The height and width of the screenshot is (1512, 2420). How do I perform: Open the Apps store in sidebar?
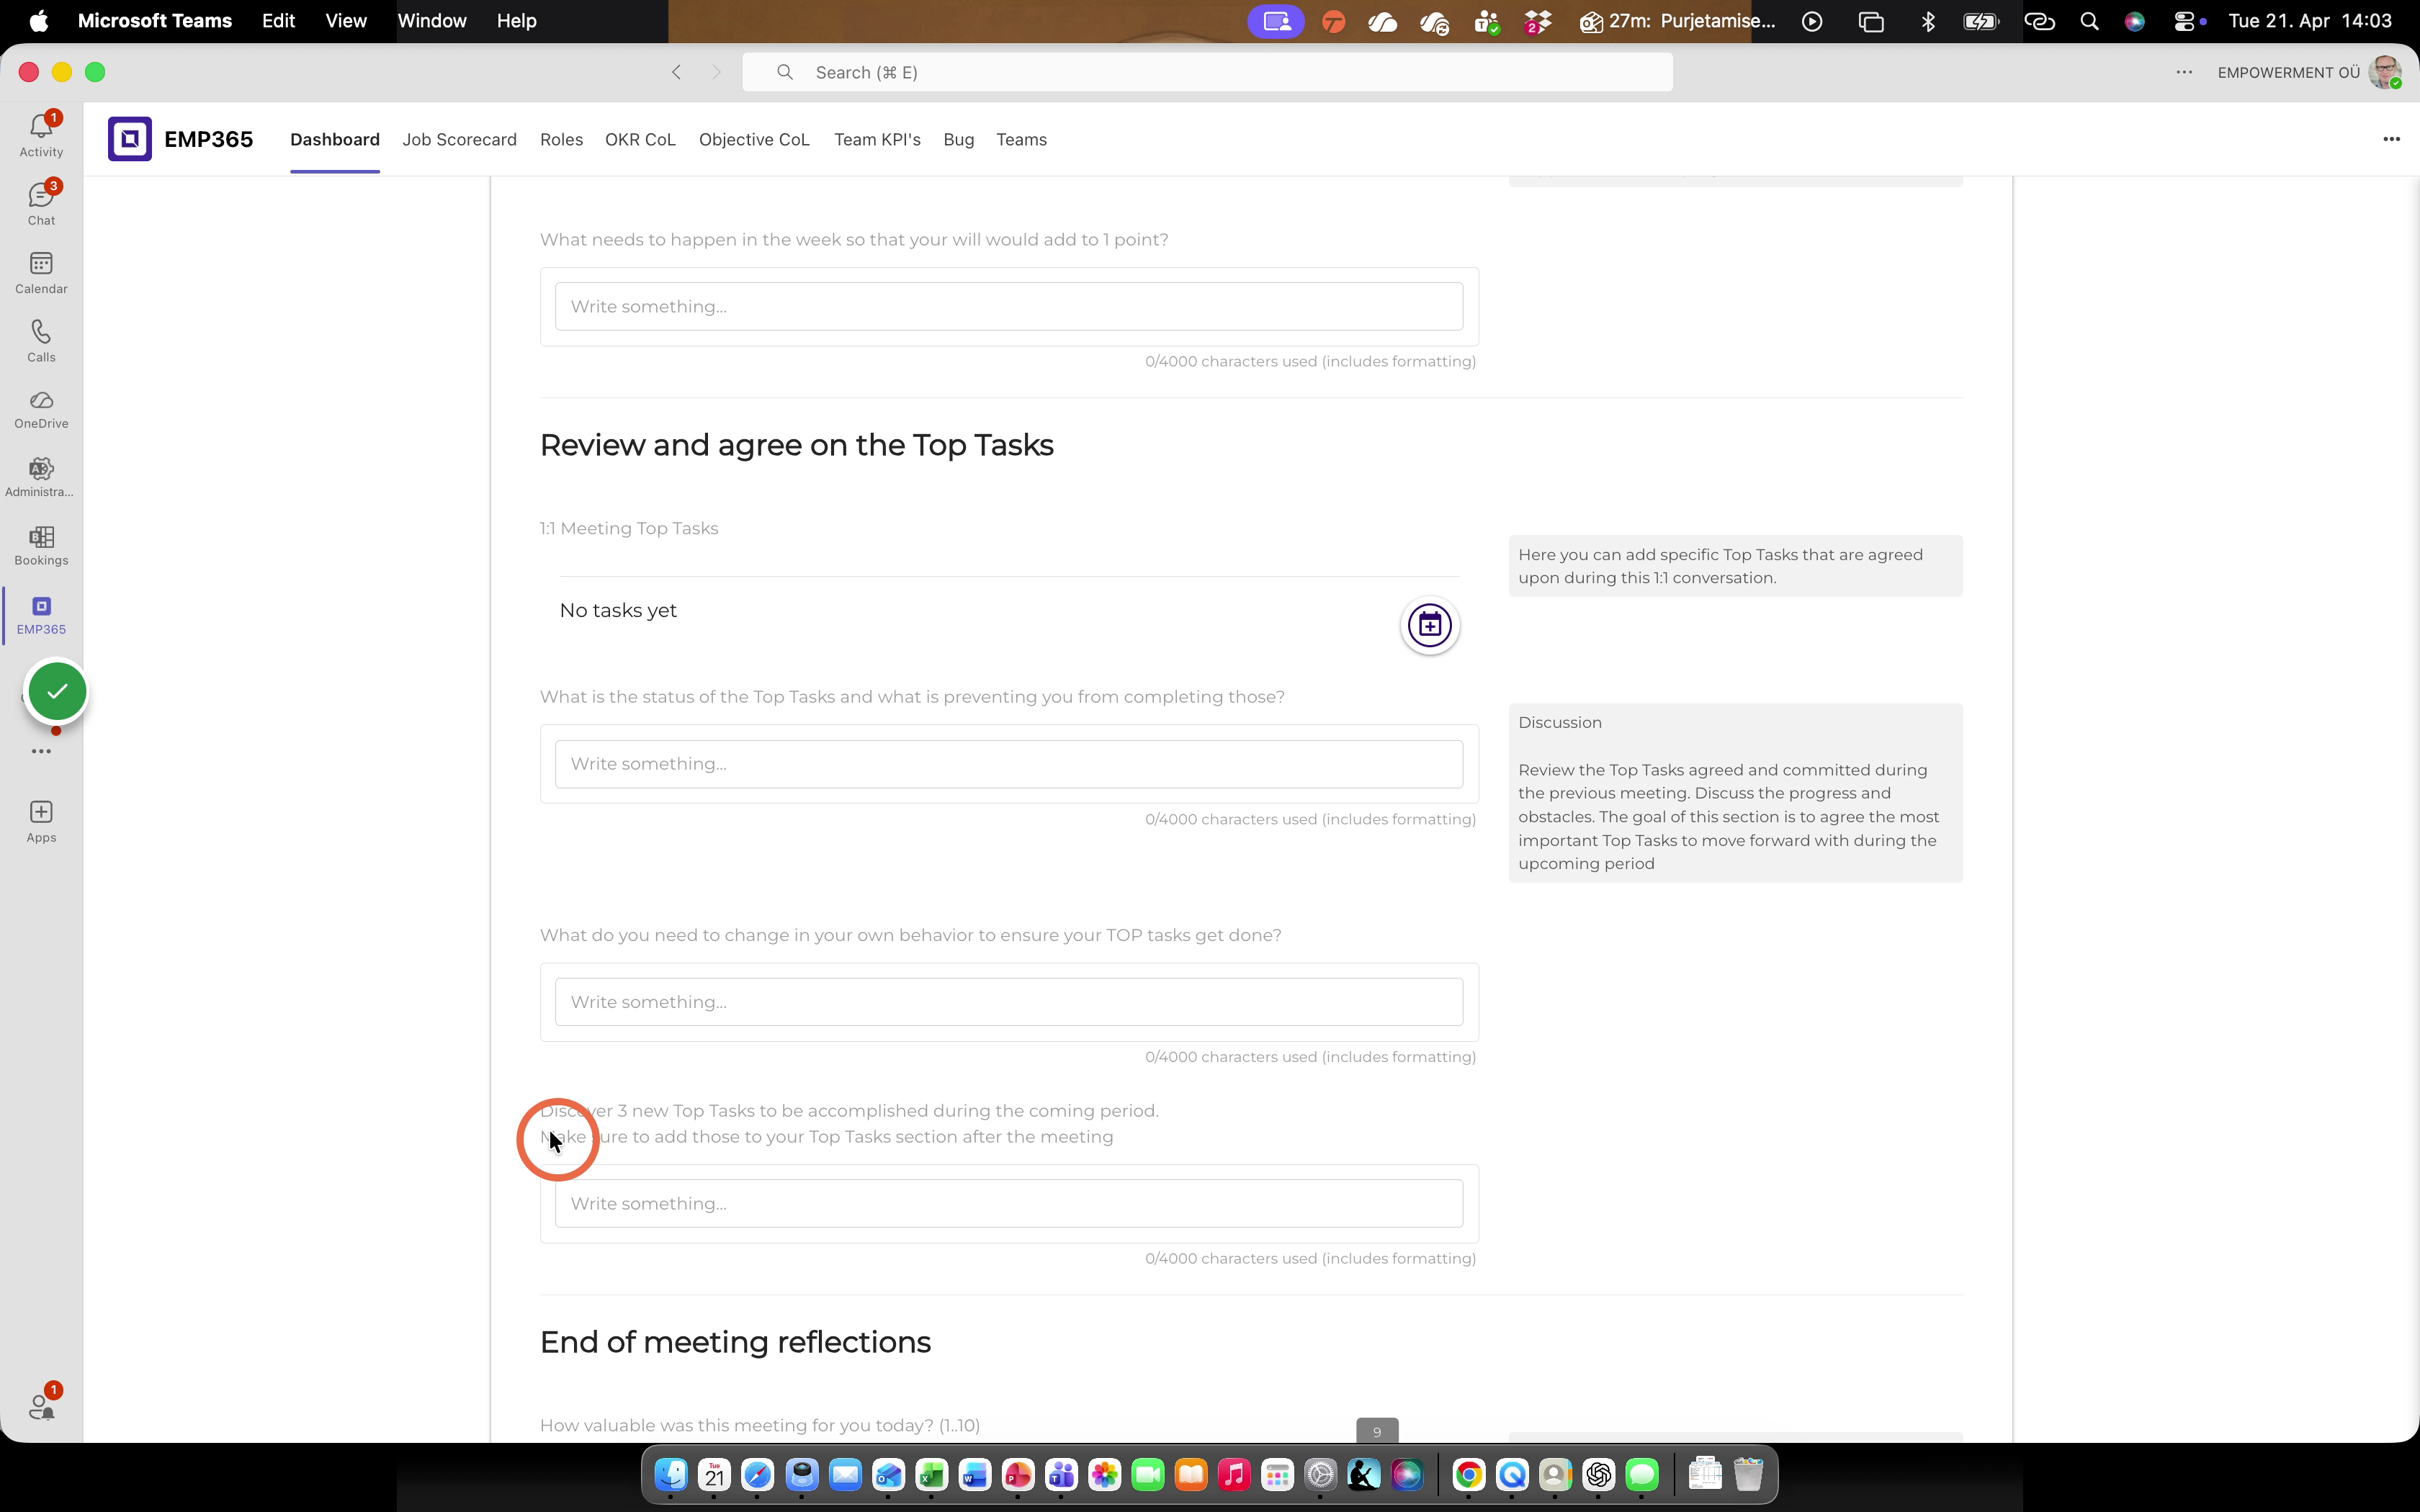[41, 821]
